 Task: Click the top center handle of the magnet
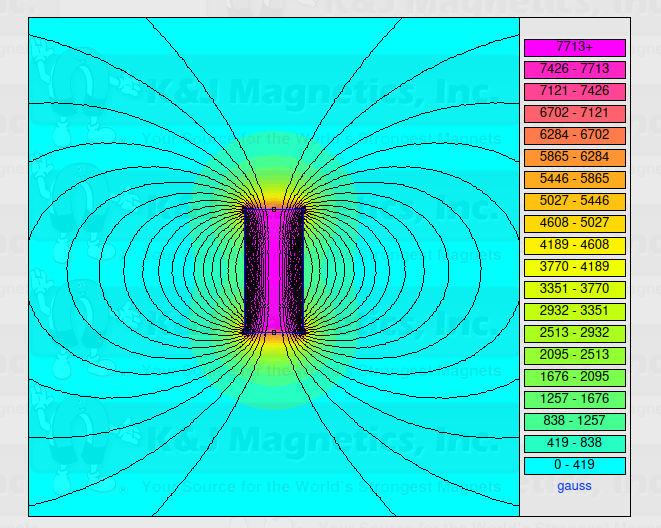pos(274,209)
